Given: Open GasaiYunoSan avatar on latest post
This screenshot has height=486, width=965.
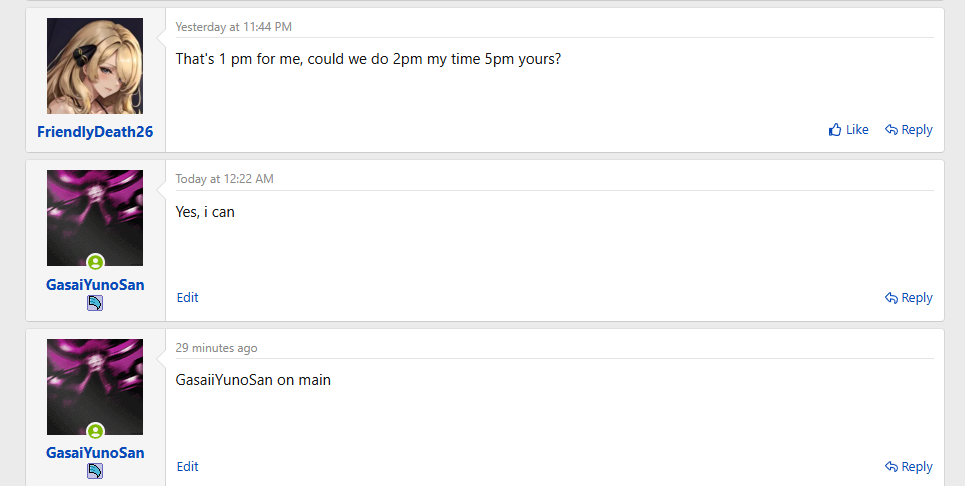Looking at the screenshot, I should pos(95,387).
